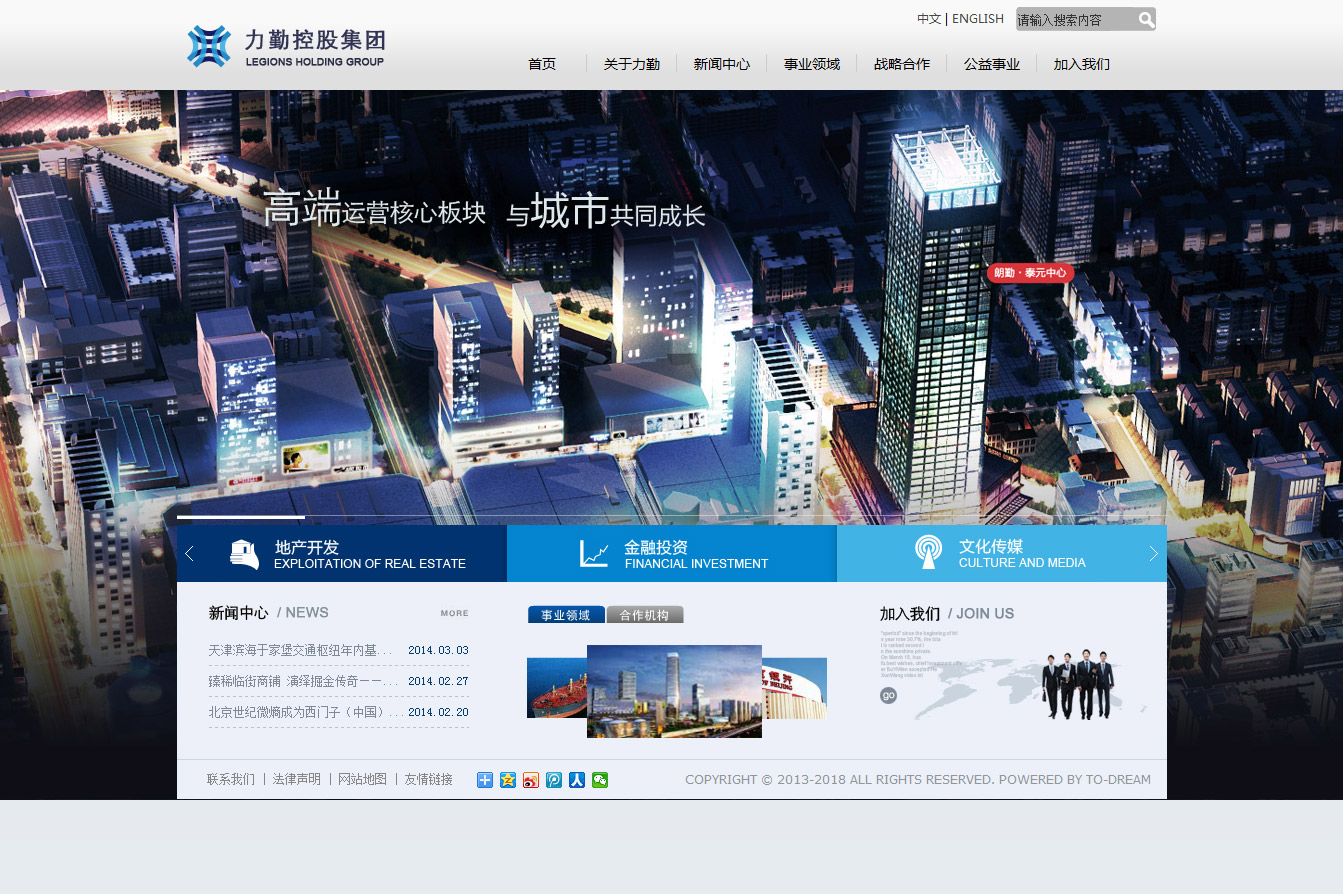This screenshot has width=1343, height=894.
Task: Switch to the 合作机构 tab
Action: (x=644, y=615)
